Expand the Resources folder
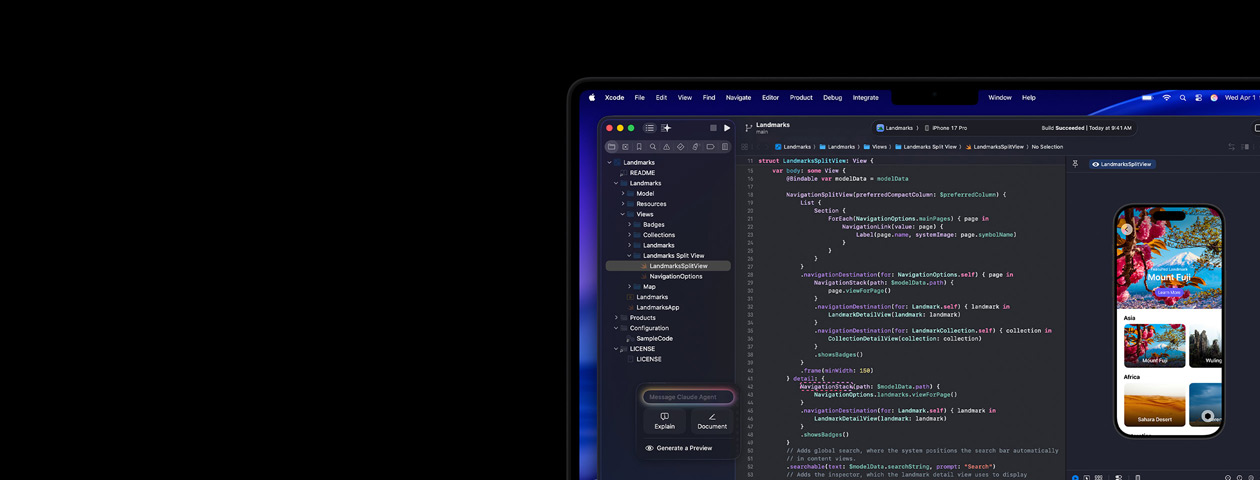 click(623, 204)
